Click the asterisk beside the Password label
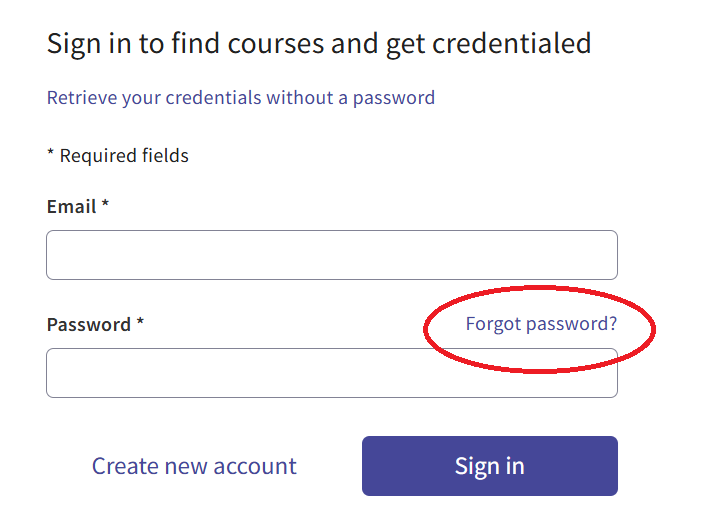The width and height of the screenshot is (717, 517). 140,323
